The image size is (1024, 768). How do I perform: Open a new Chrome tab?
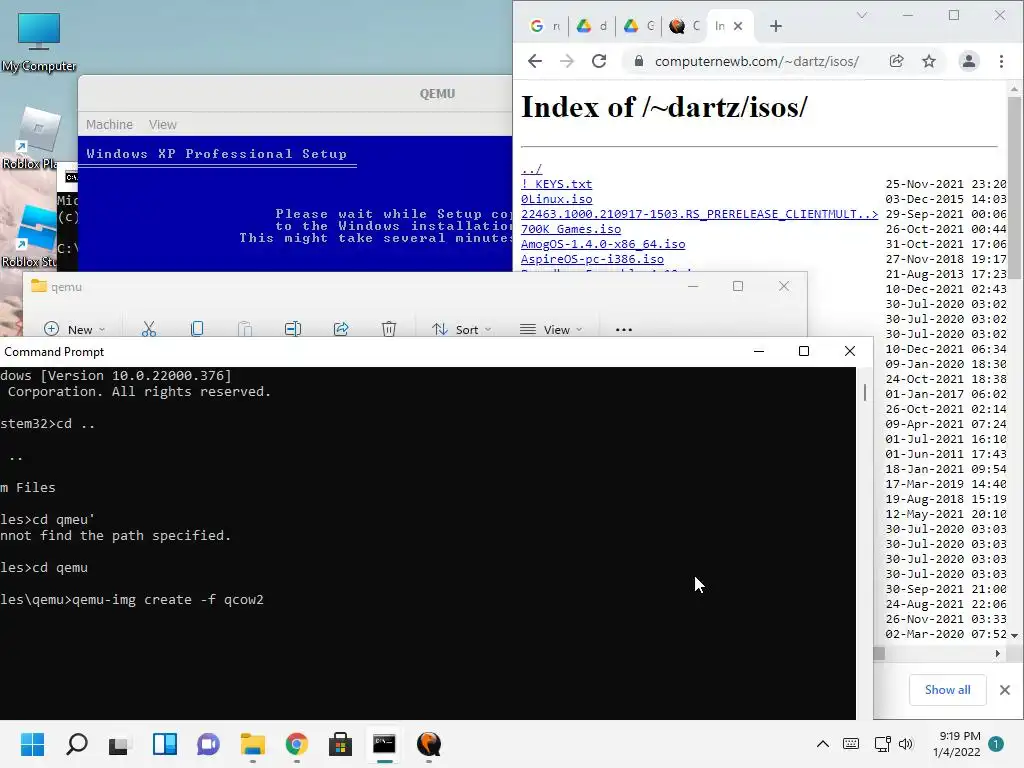(775, 26)
